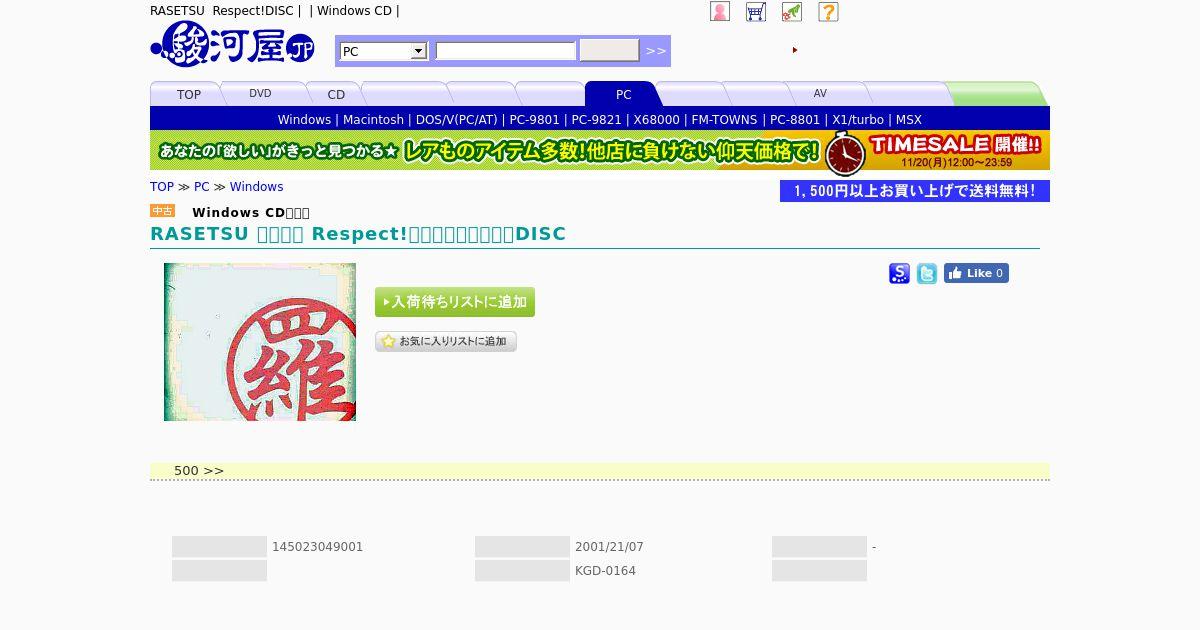This screenshot has width=1200, height=630.
Task: Click the small red arrow in header
Action: 795,50
